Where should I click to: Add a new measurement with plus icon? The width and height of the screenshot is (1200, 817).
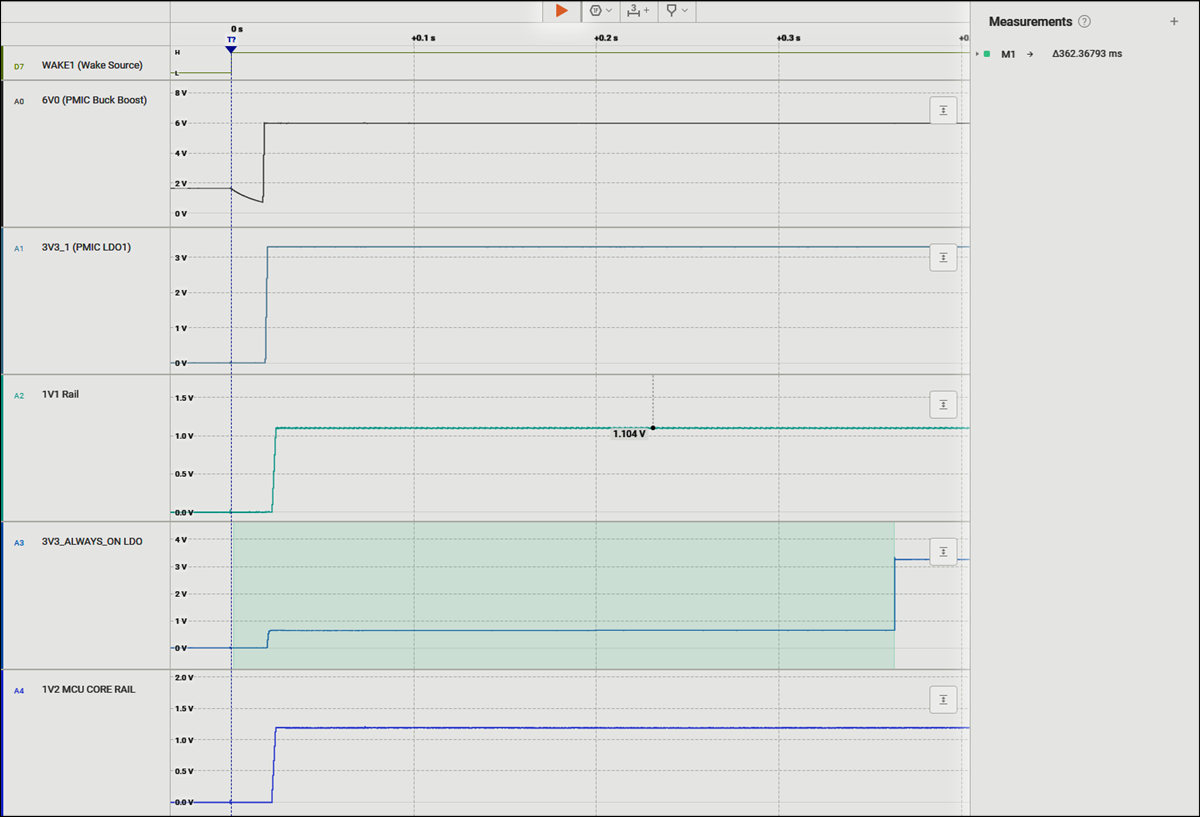pos(1174,22)
